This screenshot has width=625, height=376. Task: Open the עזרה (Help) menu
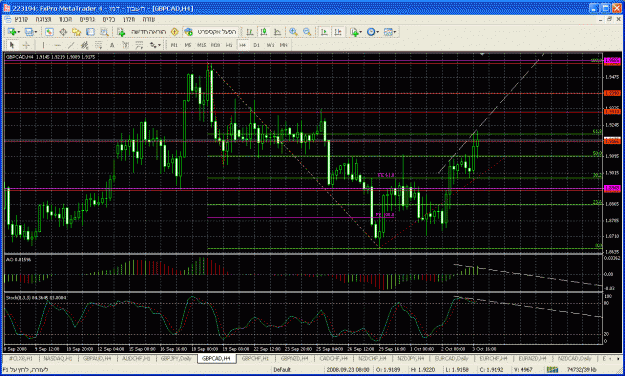click(x=148, y=19)
